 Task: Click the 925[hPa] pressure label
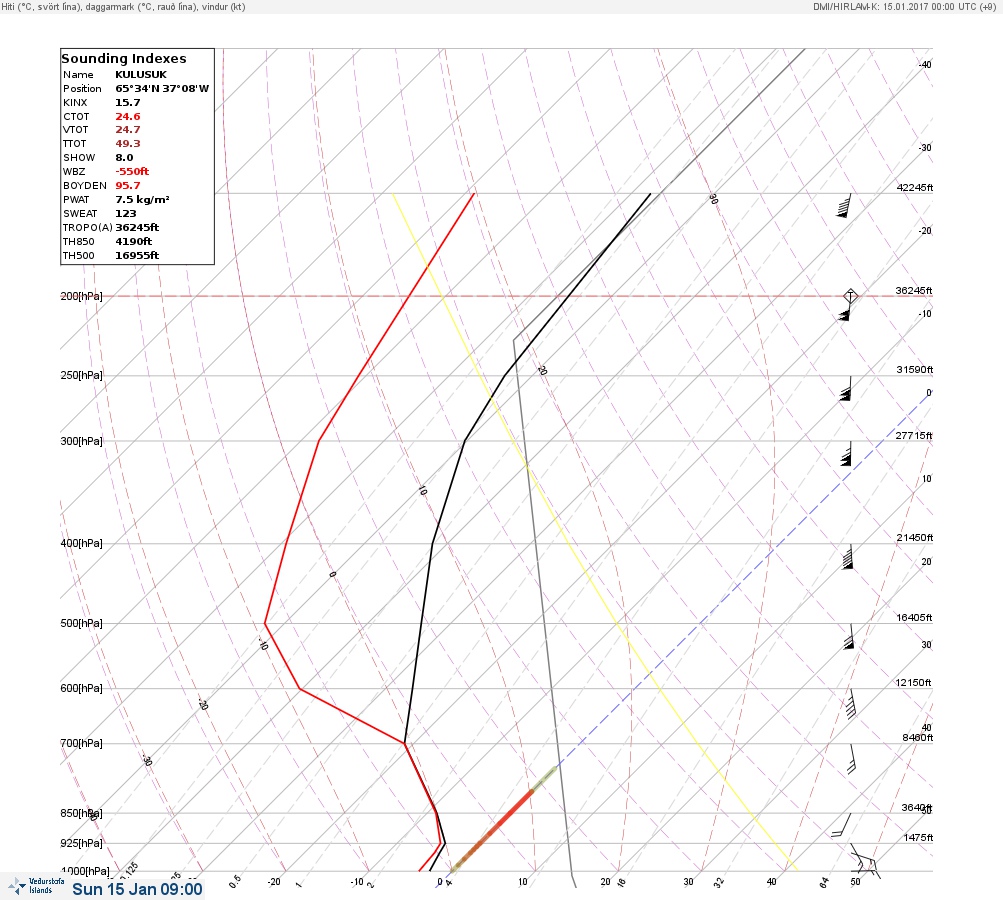click(x=81, y=843)
